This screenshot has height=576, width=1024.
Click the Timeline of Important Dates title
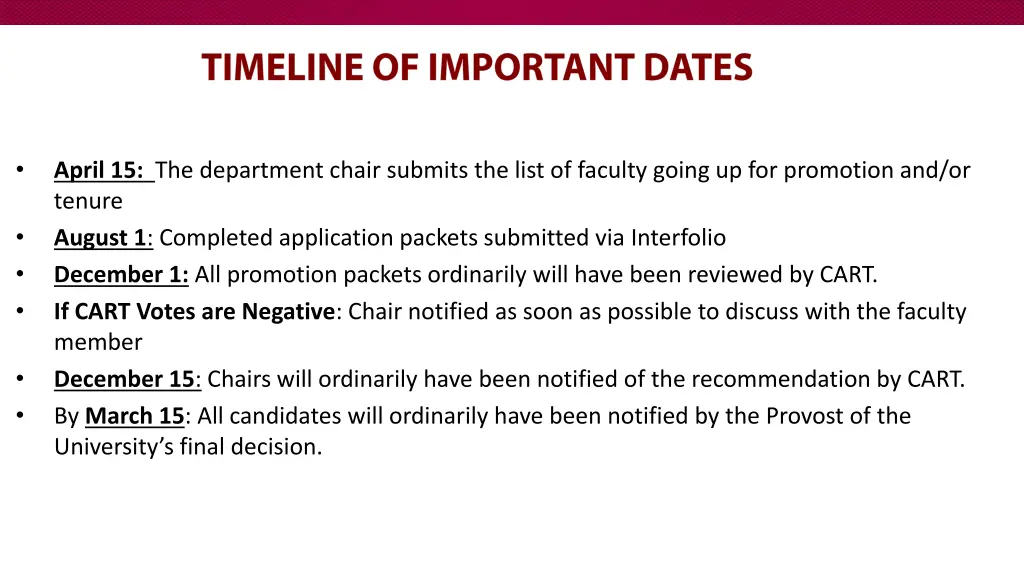click(477, 68)
